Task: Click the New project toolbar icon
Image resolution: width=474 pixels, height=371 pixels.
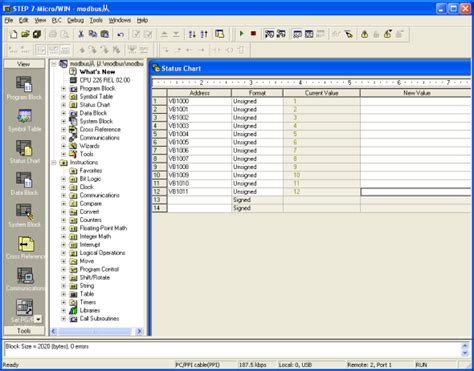Action: tap(13, 34)
